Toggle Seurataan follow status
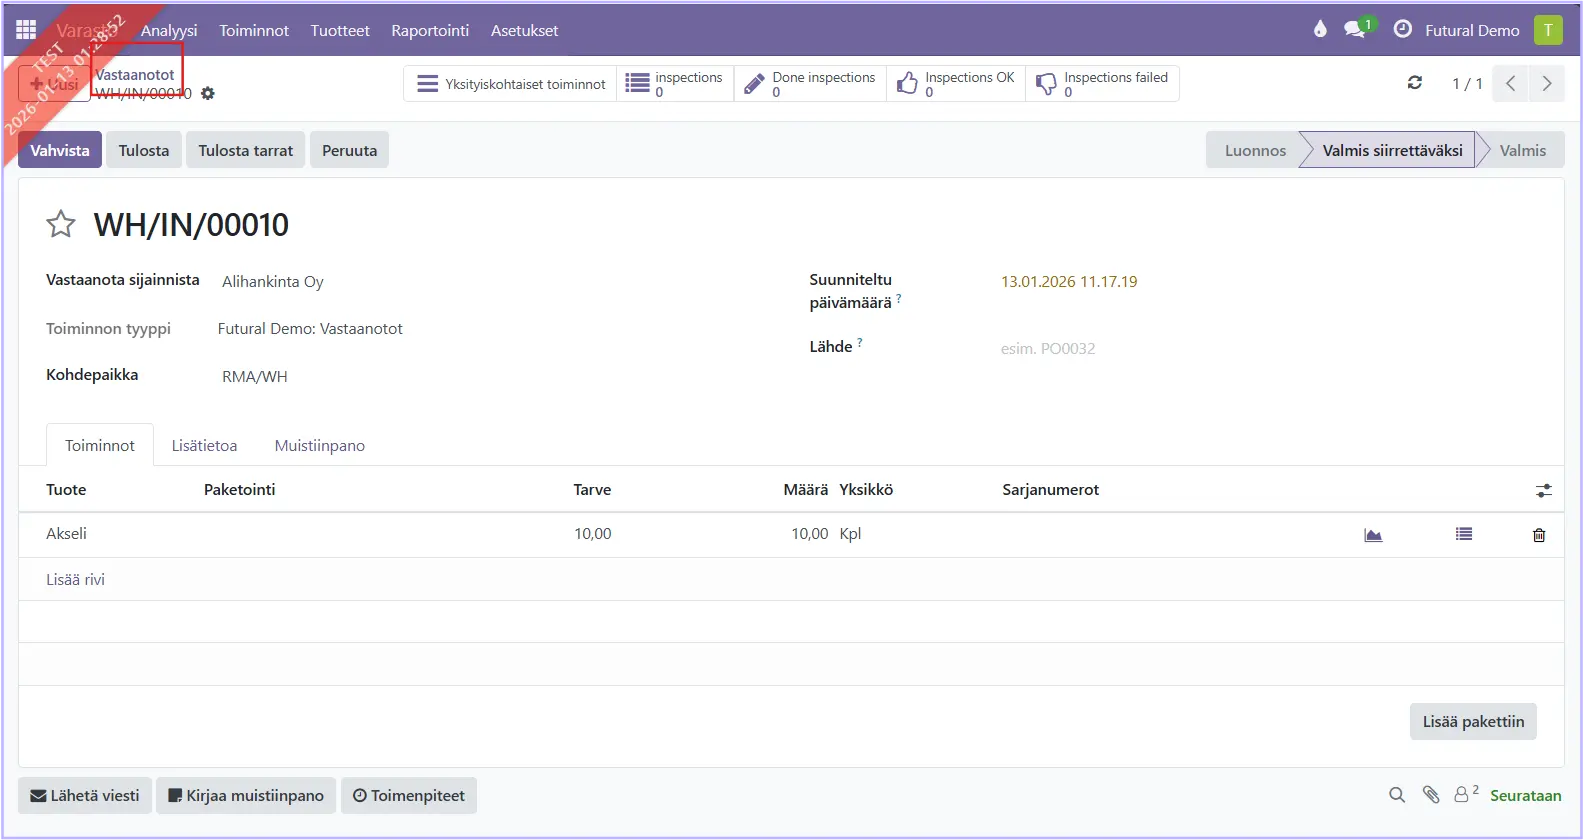Screen dimensions: 1583x840 pos(1525,795)
